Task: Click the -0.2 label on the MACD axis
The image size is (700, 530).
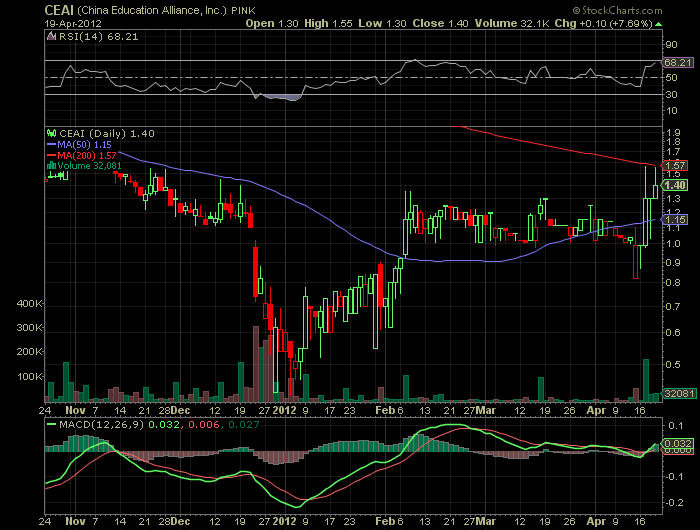Action: pos(674,503)
